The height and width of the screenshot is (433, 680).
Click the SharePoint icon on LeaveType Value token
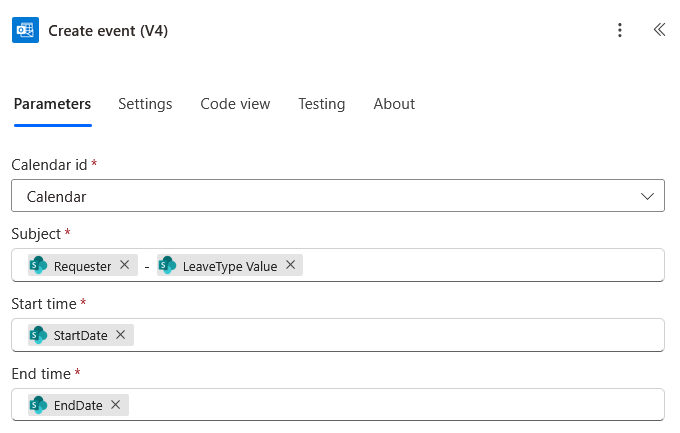click(x=167, y=265)
